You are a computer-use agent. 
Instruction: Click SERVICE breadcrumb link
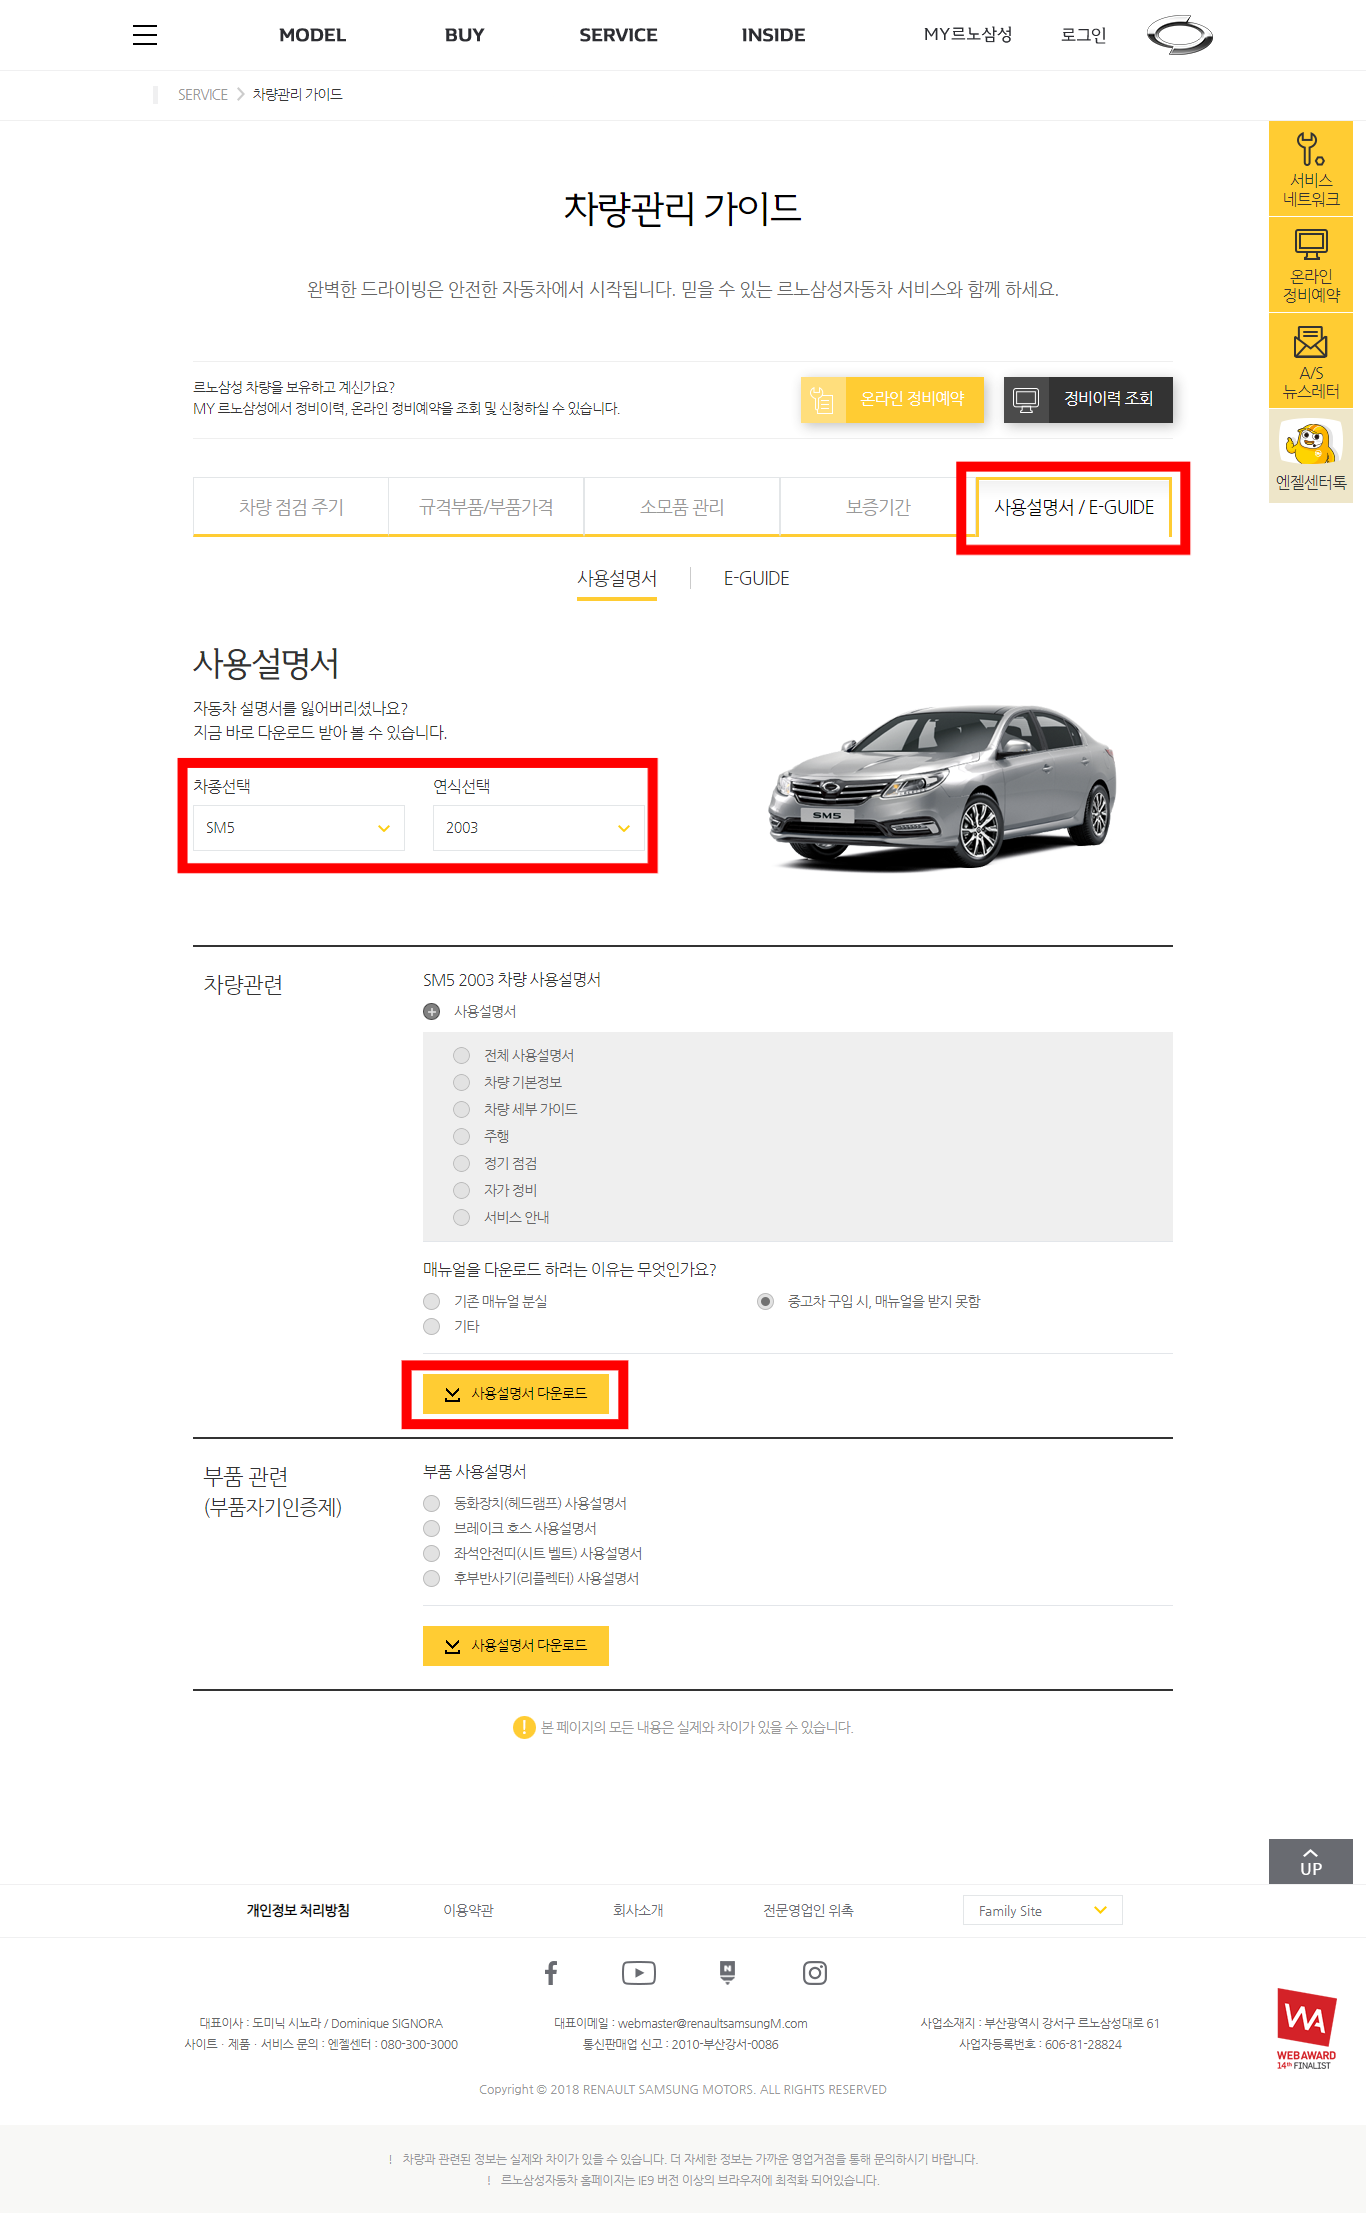pyautogui.click(x=203, y=94)
